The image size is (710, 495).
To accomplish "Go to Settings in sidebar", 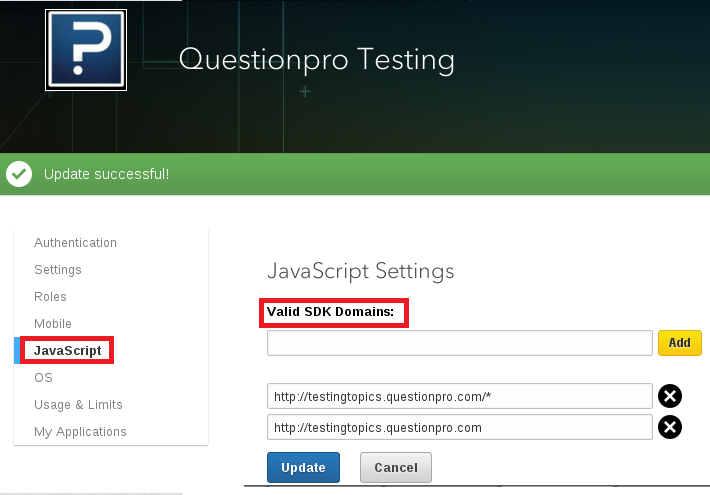I will coord(58,270).
